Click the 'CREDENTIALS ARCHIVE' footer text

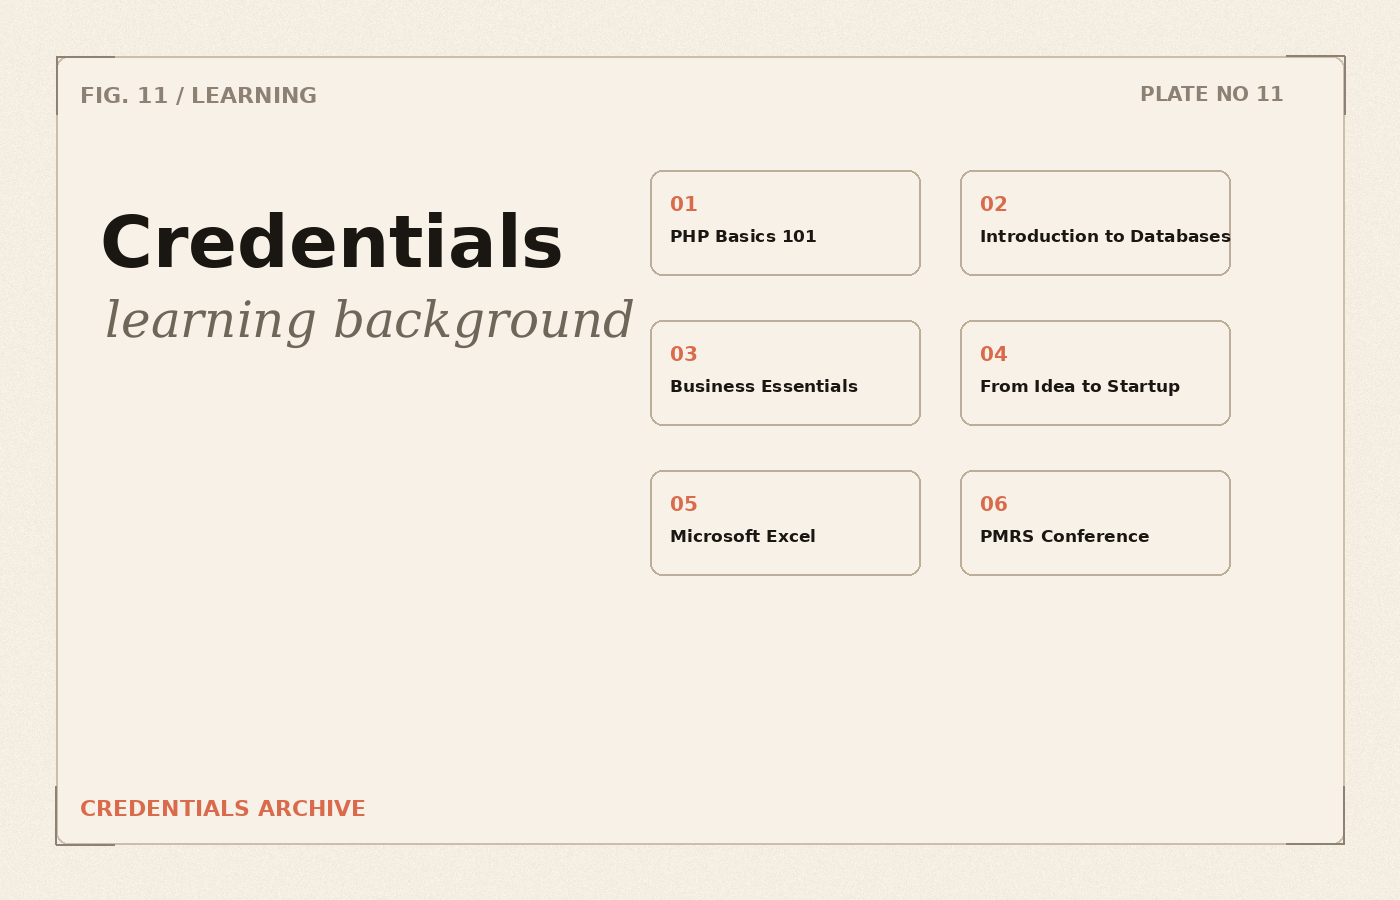pyautogui.click(x=223, y=809)
